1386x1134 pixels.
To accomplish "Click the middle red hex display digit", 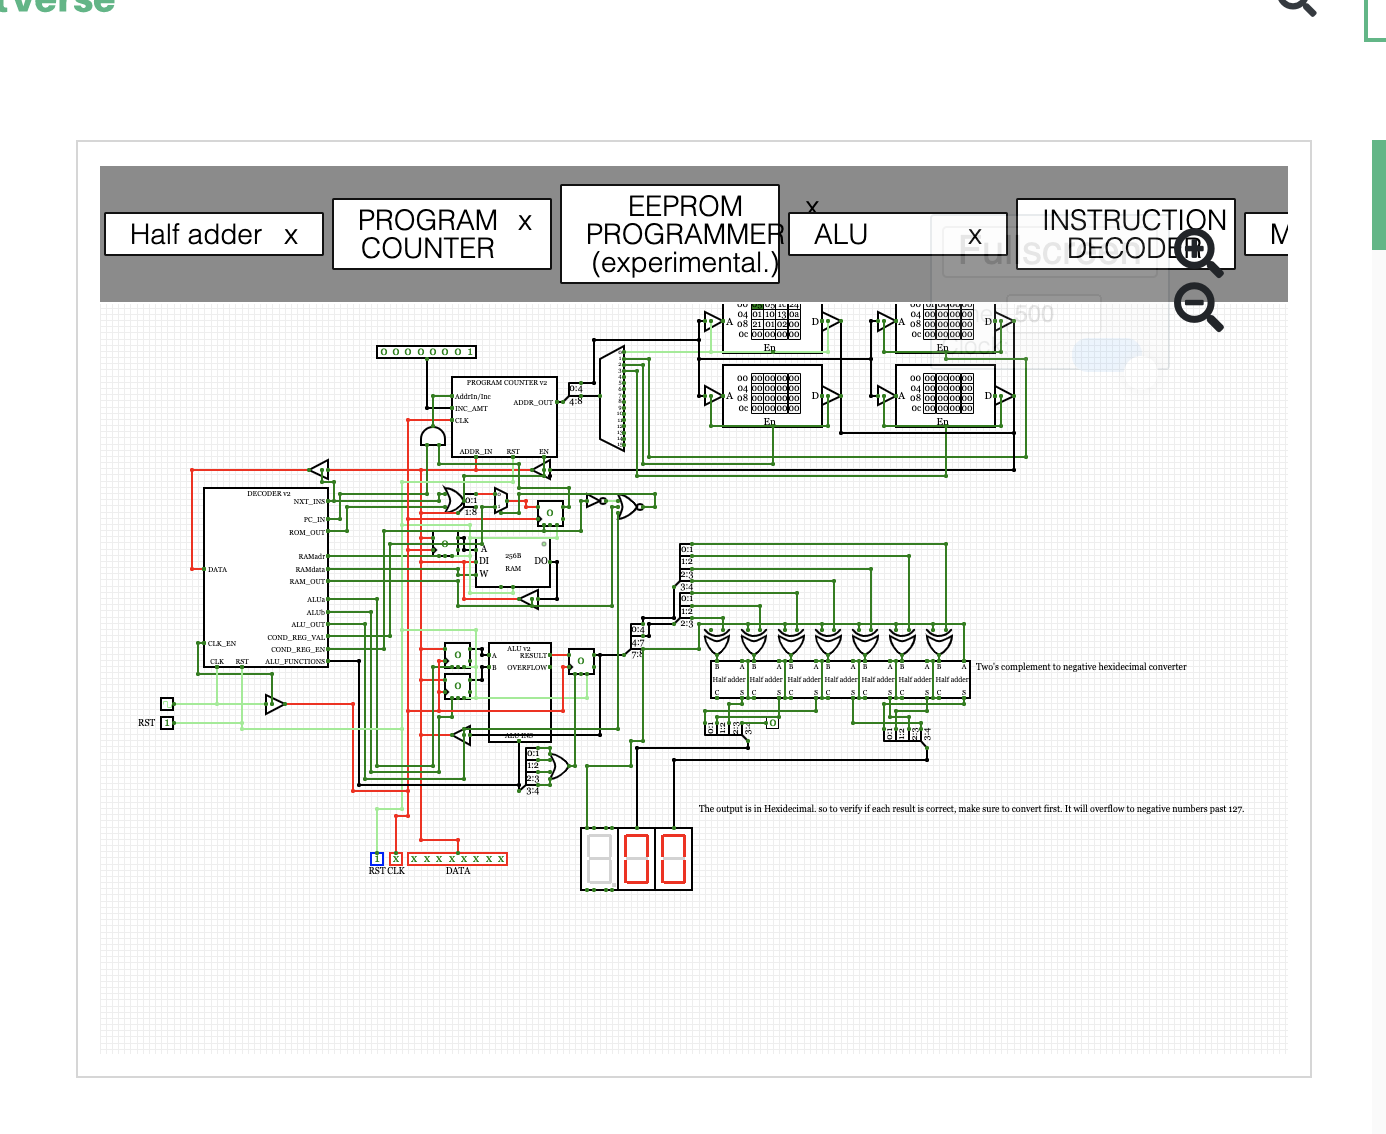I will [637, 859].
